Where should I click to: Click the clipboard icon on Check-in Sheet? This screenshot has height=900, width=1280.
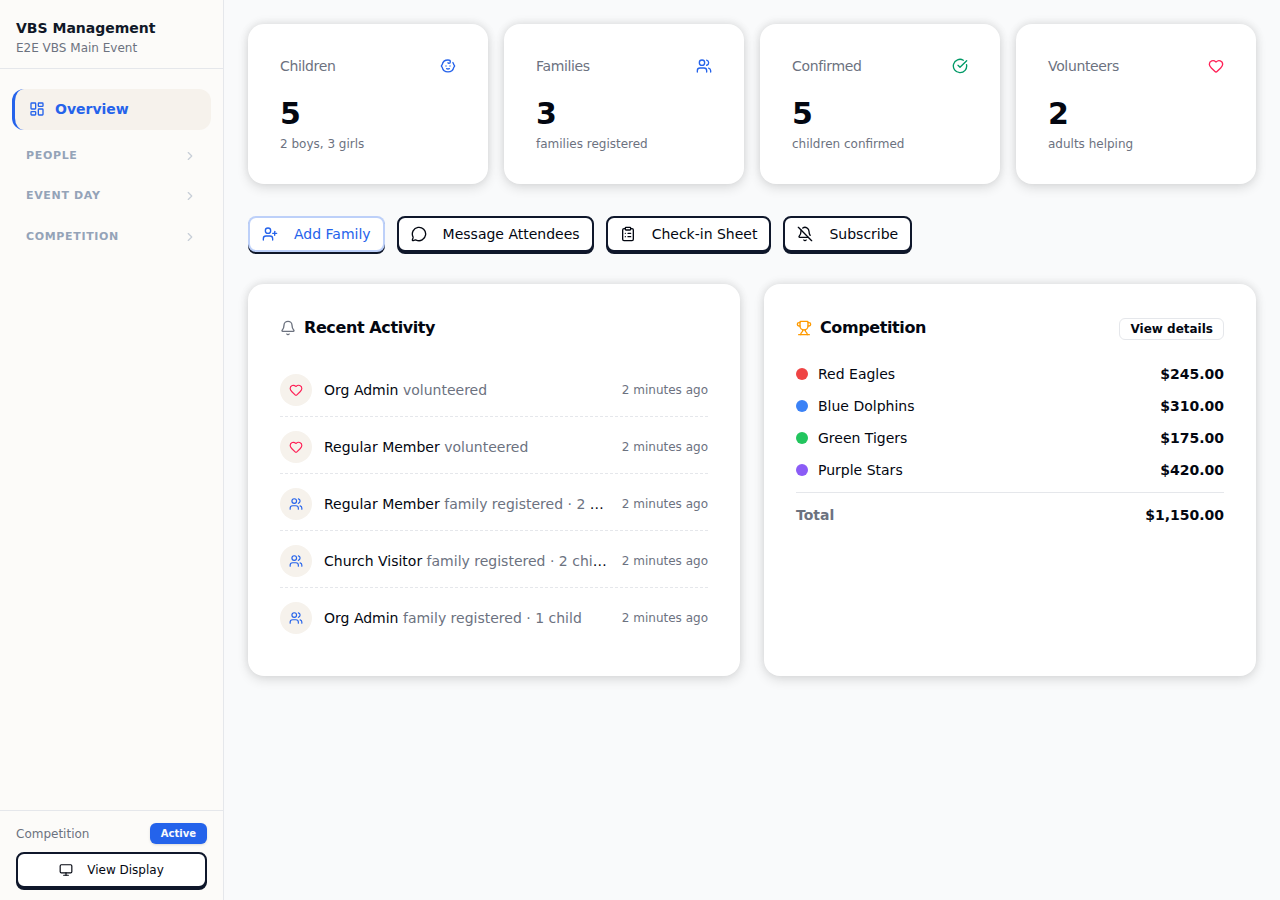(628, 234)
